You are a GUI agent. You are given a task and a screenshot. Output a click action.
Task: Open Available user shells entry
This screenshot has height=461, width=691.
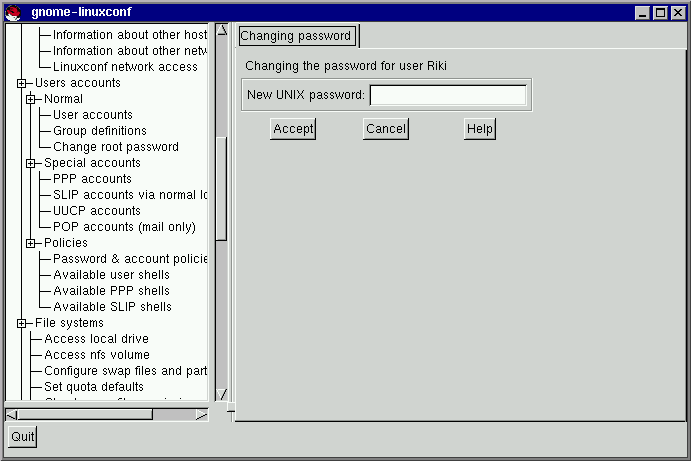[111, 275]
